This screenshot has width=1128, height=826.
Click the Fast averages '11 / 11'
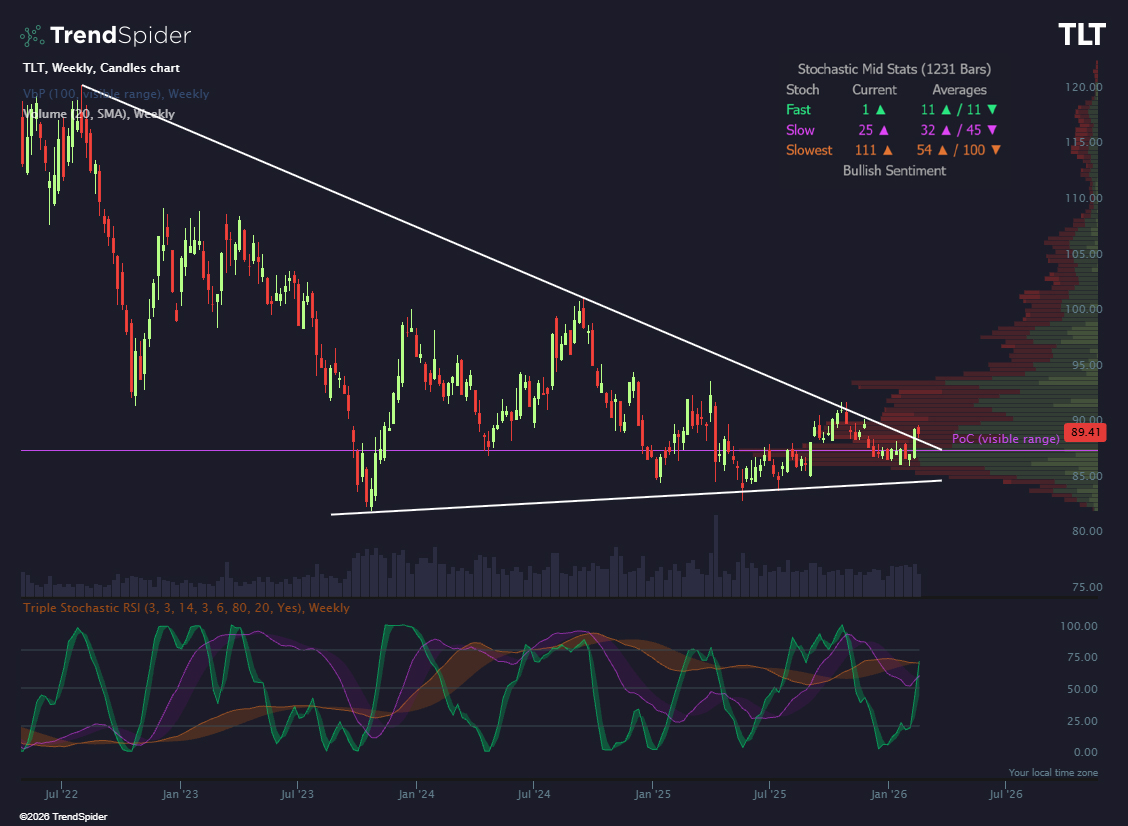point(959,109)
